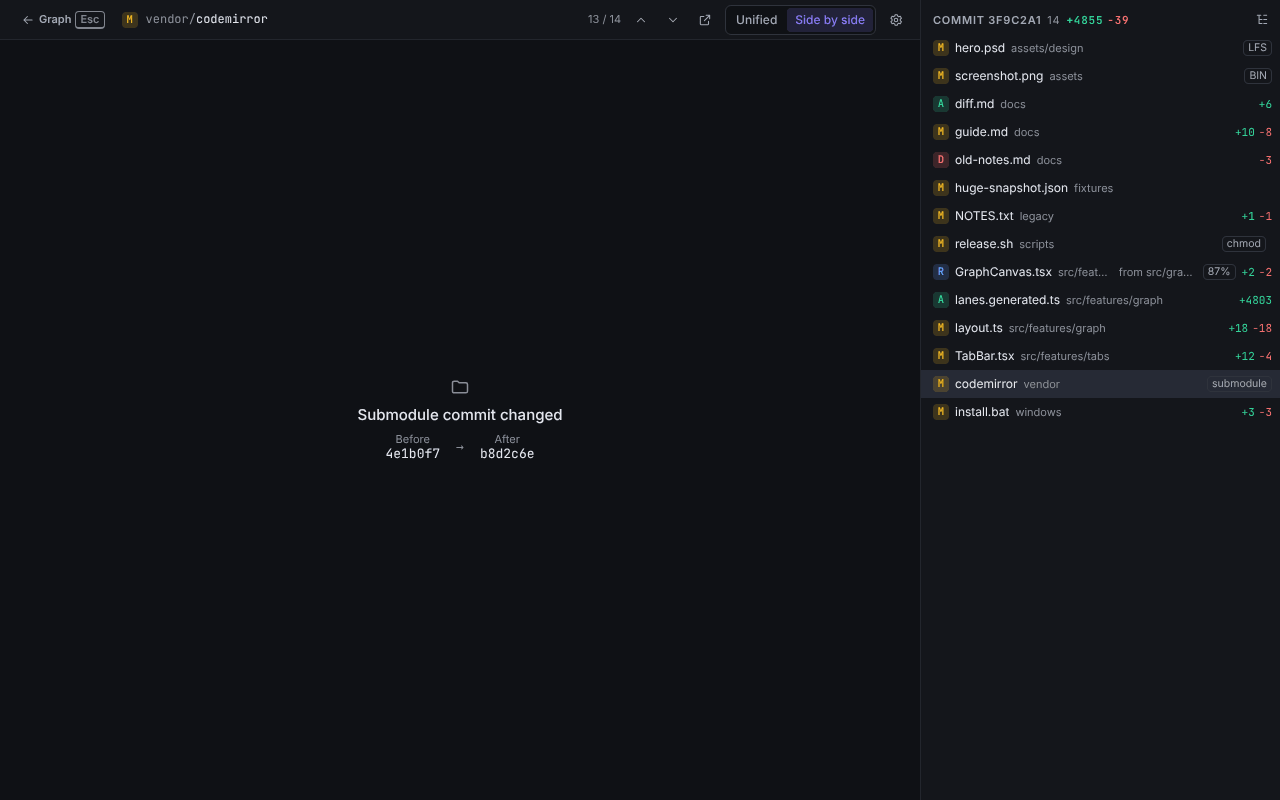Open diff.md added file
Image resolution: width=1280 pixels, height=800 pixels.
[x=1100, y=104]
